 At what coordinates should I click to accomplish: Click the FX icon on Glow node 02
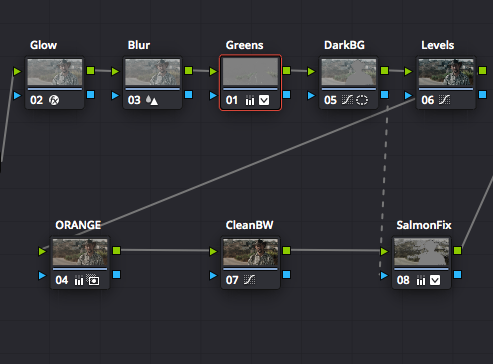[54, 100]
